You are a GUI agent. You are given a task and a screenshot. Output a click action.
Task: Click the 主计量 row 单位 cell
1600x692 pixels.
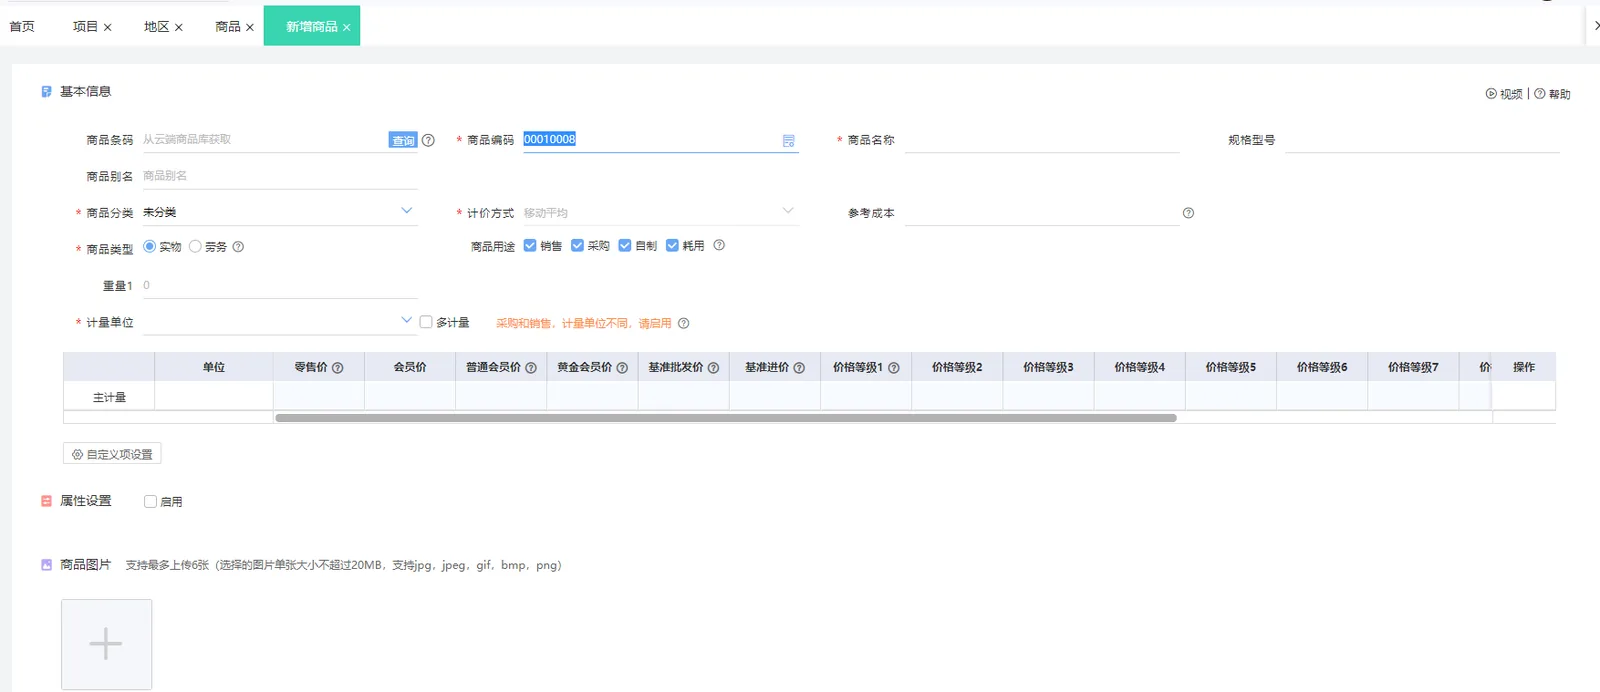tap(214, 397)
